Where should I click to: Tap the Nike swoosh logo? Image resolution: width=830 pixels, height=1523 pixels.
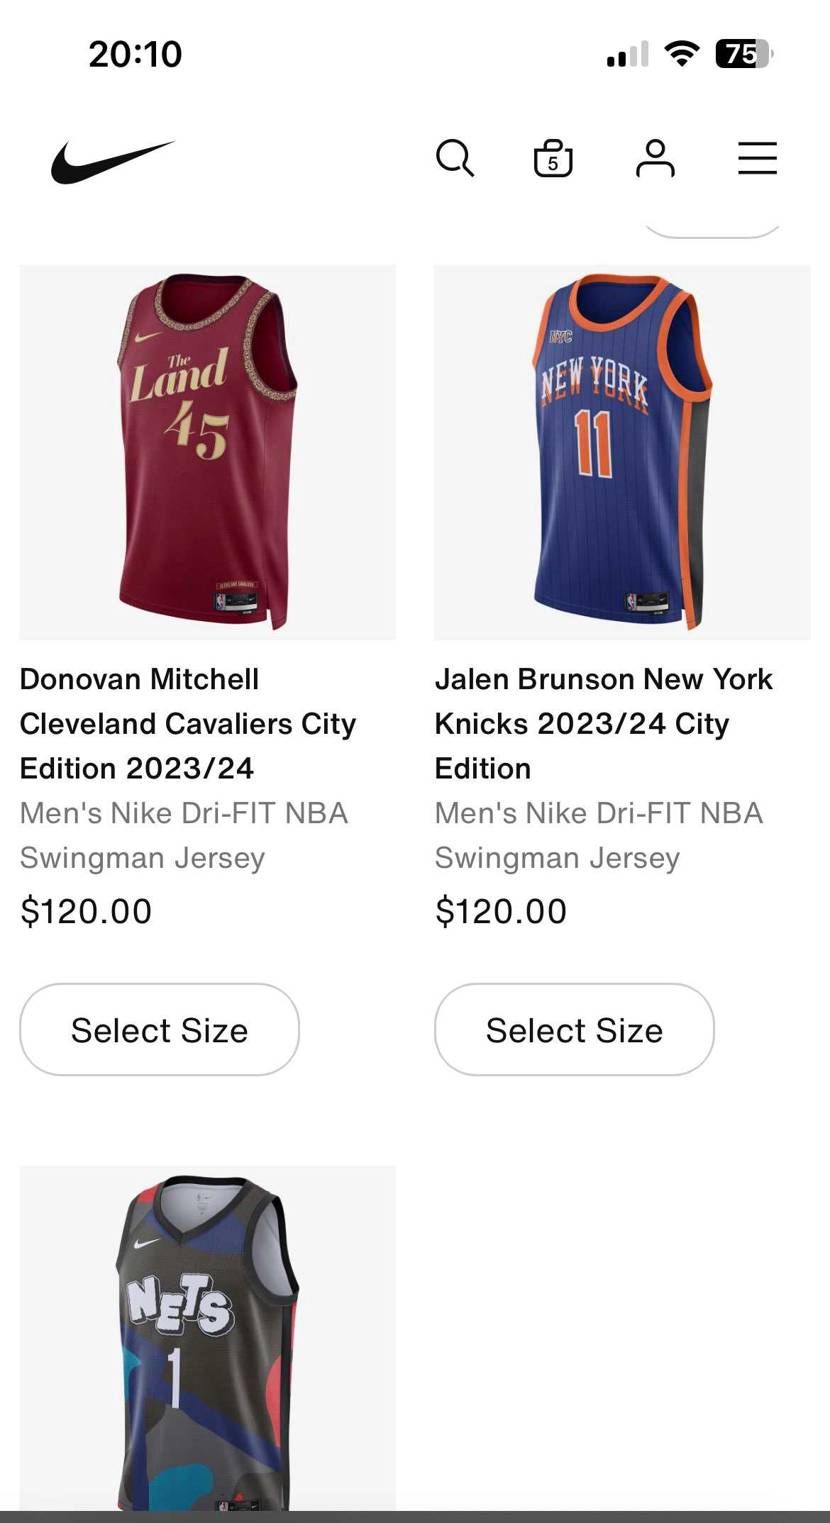click(x=112, y=161)
